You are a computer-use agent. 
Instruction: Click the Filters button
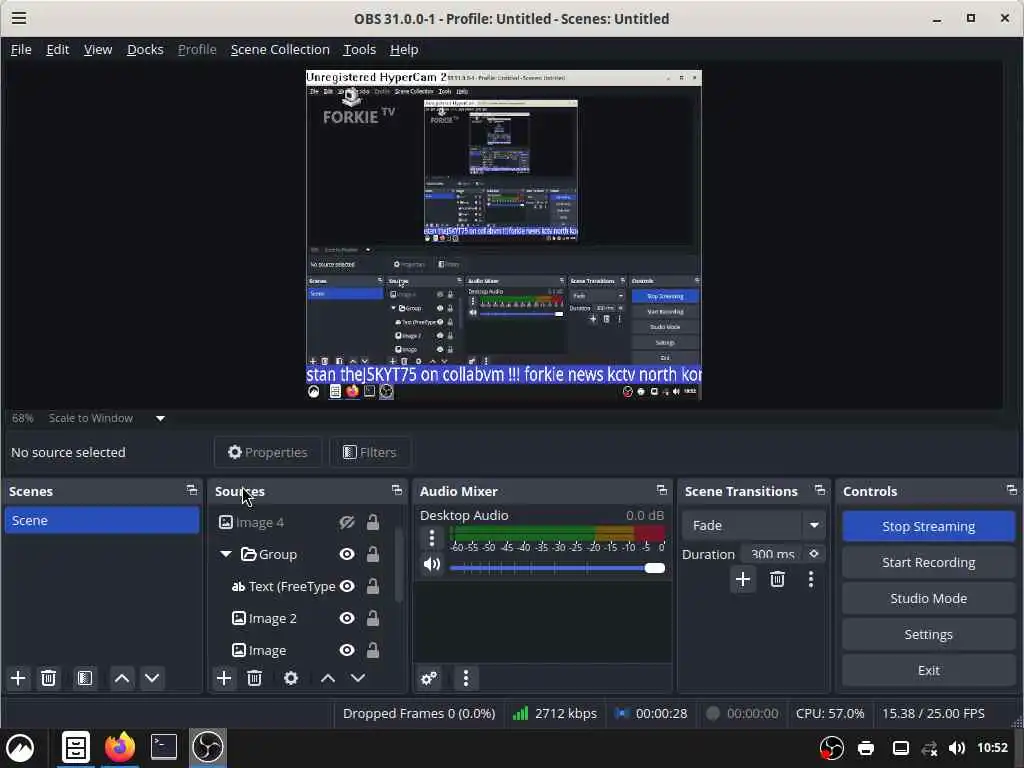370,452
